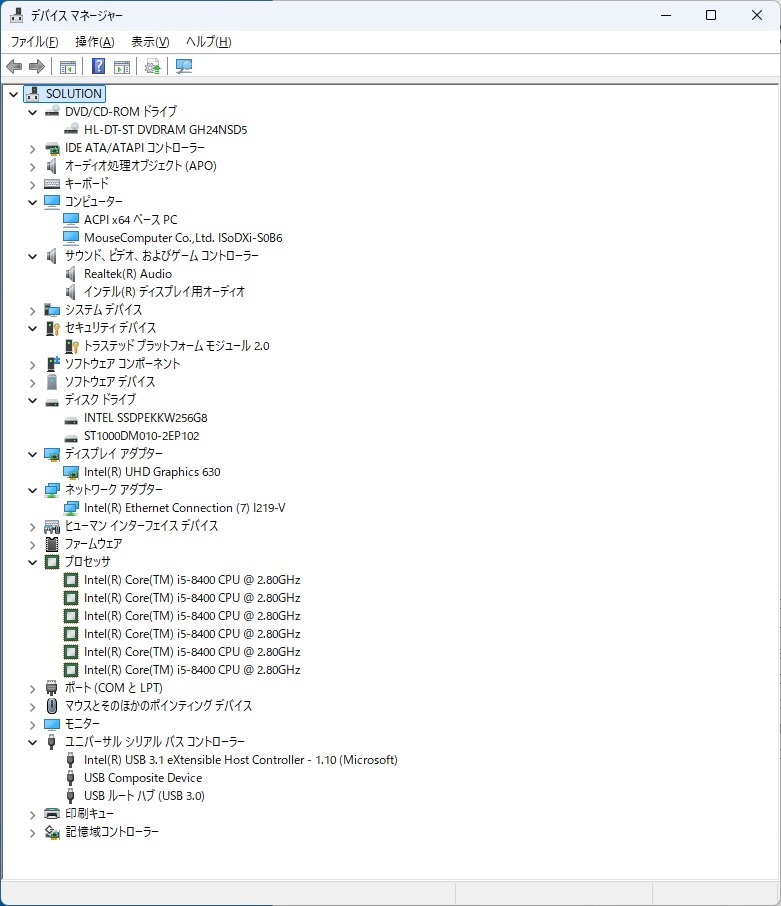Viewport: 781px width, 906px height.
Task: Click the Properties toolbar icon next to Help
Action: (122, 67)
